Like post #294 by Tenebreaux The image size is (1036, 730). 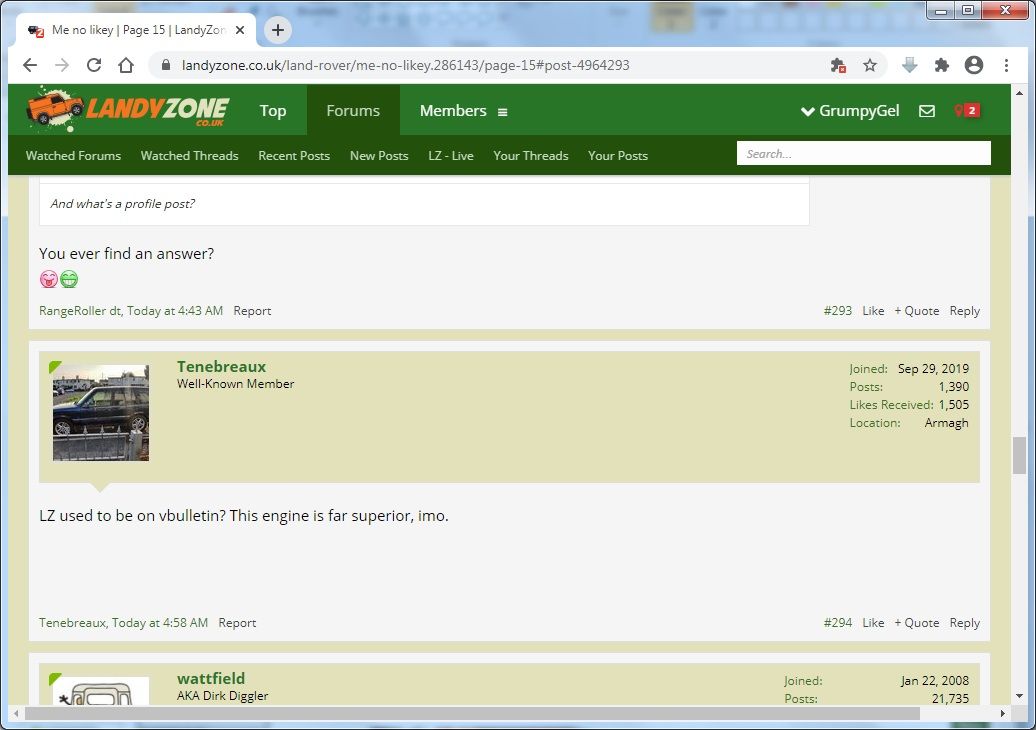[x=873, y=622]
